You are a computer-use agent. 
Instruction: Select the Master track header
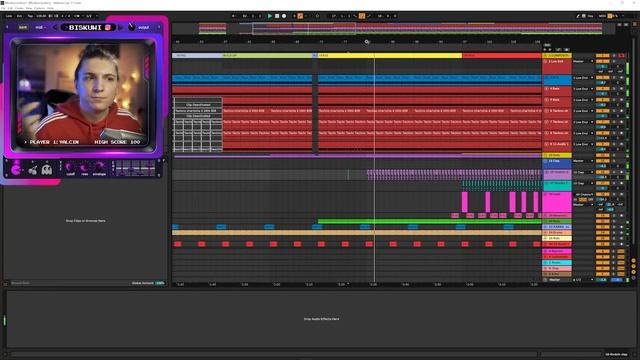point(557,280)
